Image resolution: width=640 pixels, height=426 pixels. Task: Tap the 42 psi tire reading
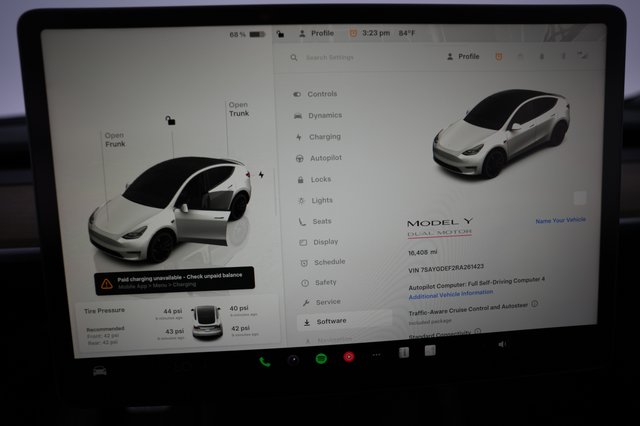(x=241, y=328)
